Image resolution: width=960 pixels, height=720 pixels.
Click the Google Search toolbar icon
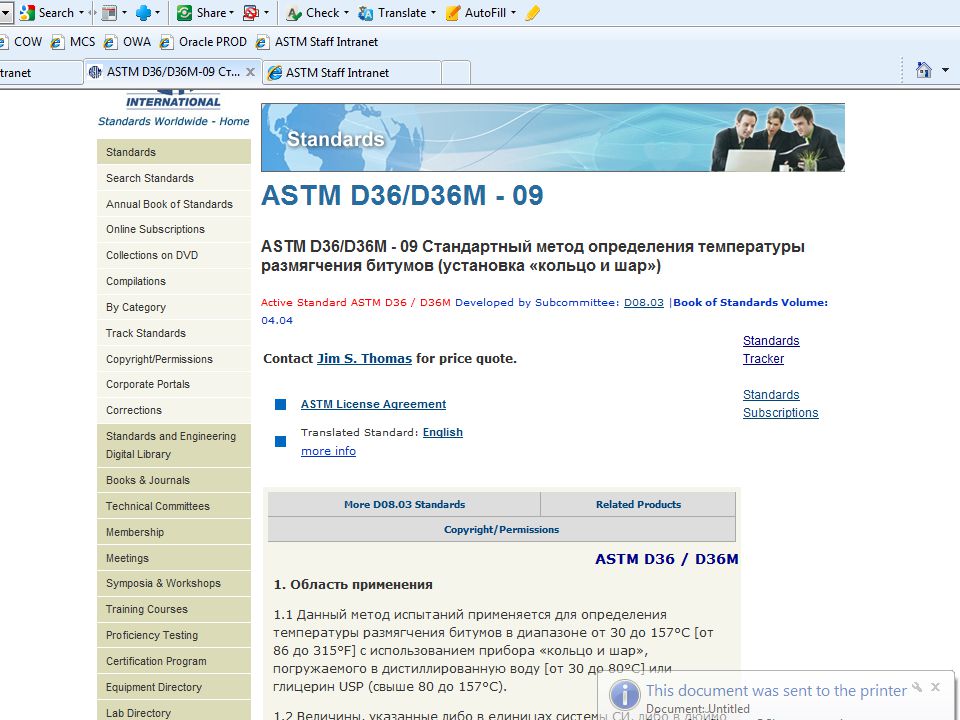27,13
